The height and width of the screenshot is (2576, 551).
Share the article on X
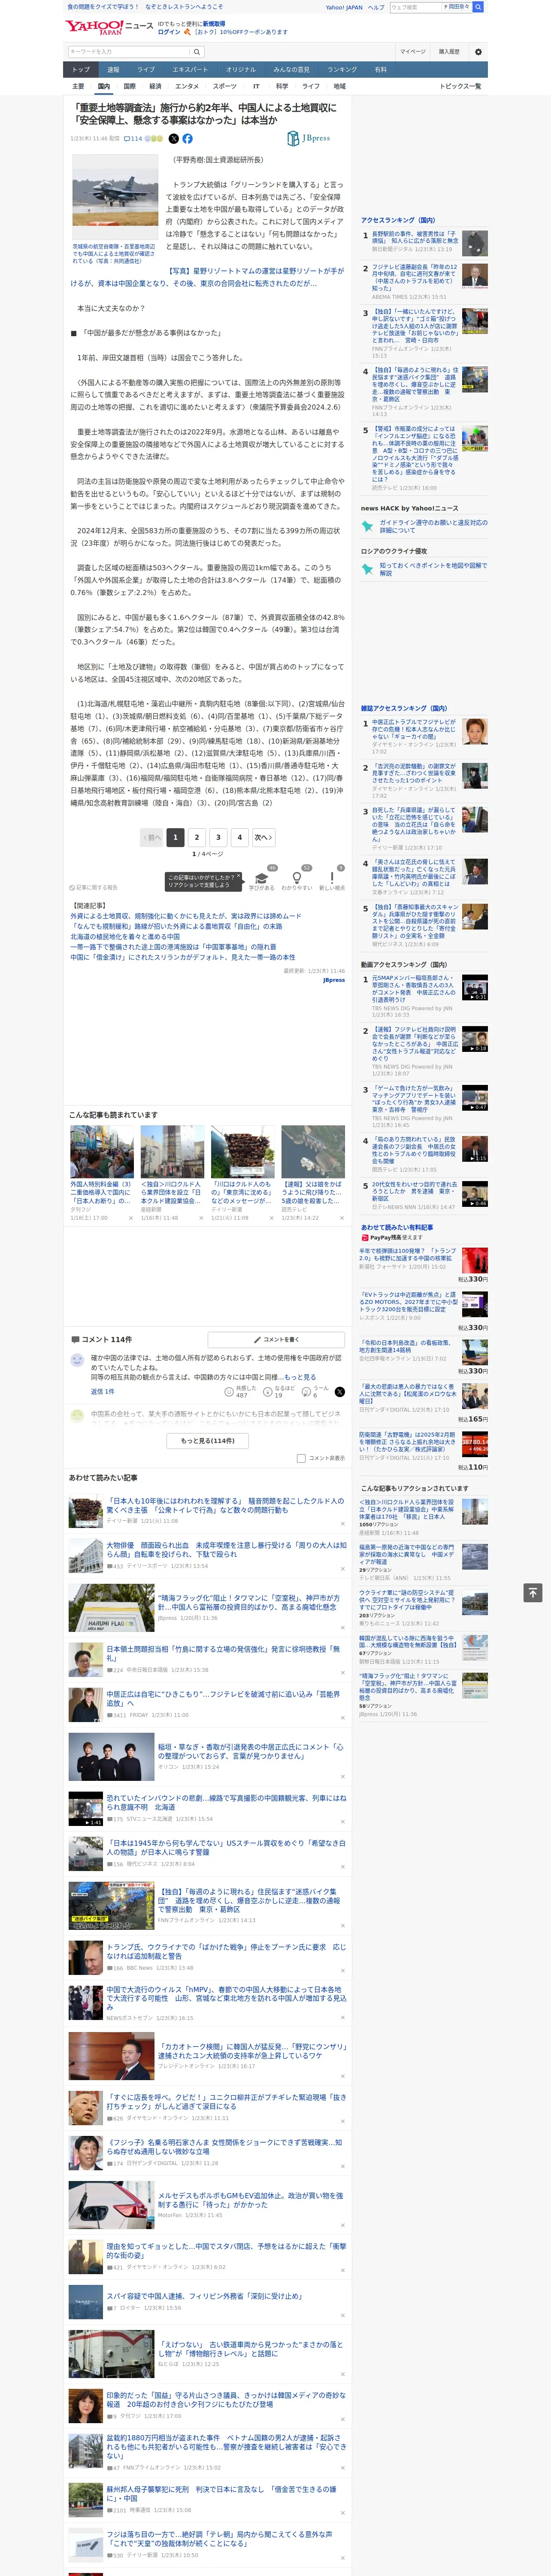point(174,139)
